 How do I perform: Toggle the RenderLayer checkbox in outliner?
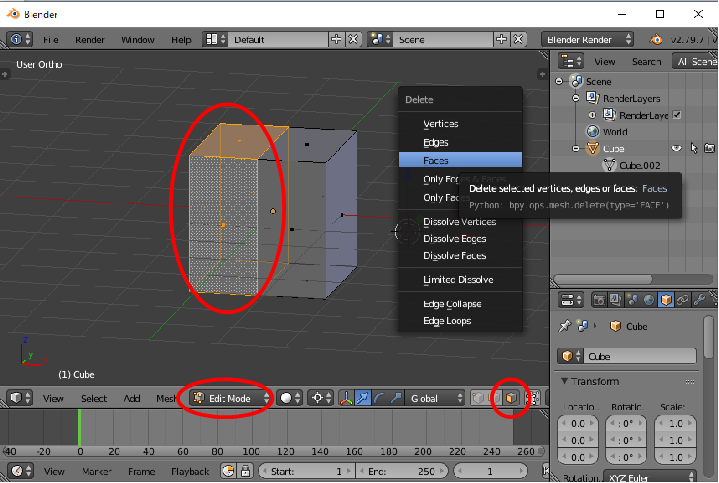677,115
